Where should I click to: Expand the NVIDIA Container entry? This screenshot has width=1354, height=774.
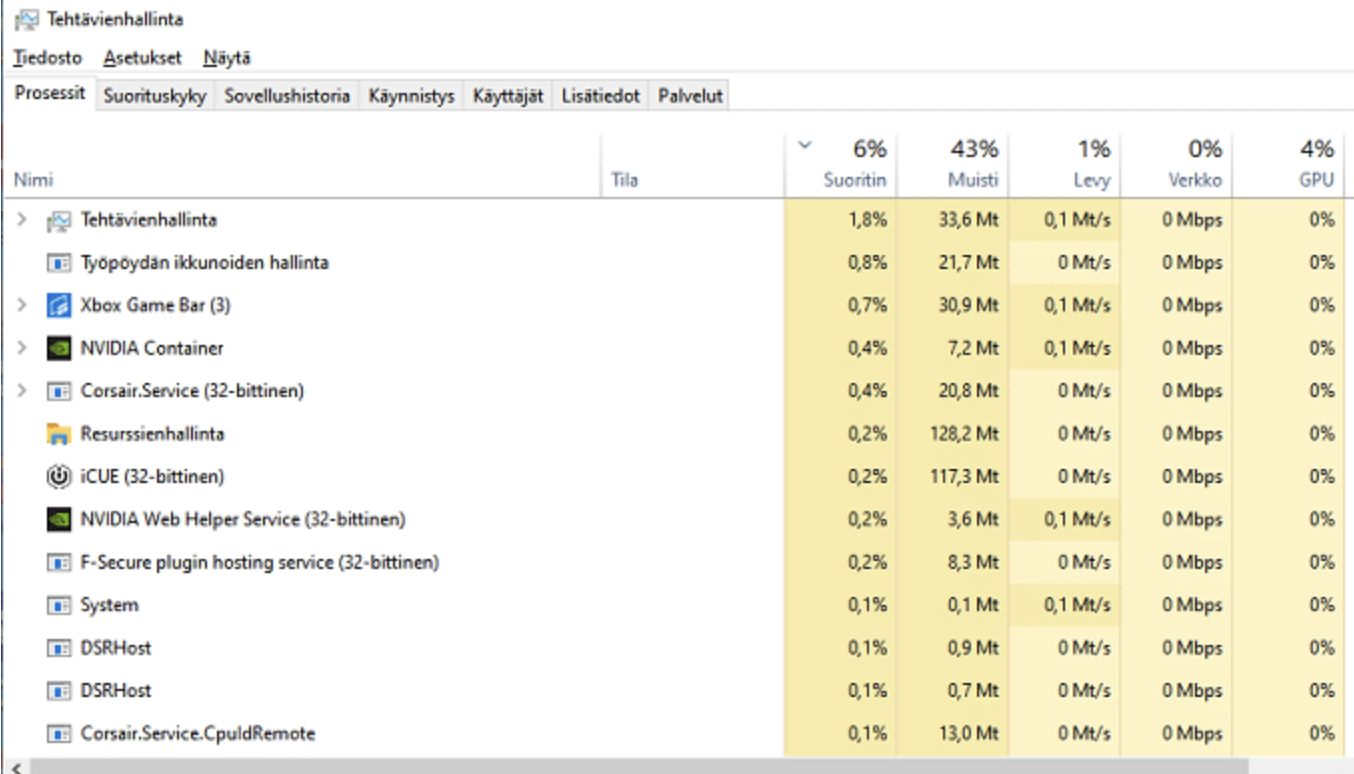20,348
